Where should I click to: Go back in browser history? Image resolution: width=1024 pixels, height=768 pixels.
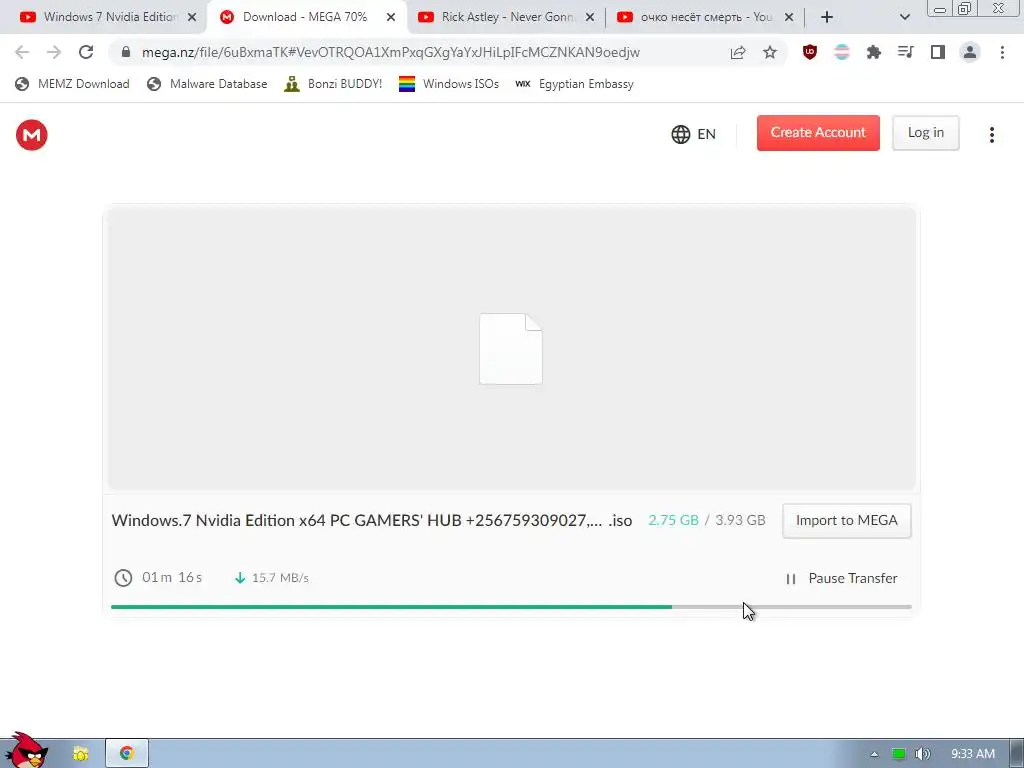[22, 52]
